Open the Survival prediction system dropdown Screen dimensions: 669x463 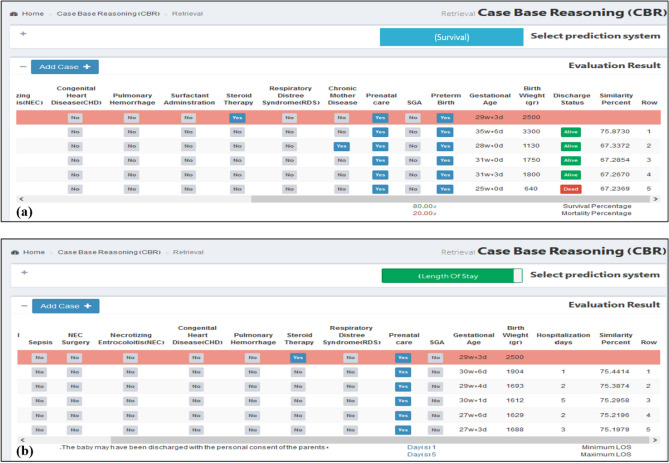click(x=451, y=37)
